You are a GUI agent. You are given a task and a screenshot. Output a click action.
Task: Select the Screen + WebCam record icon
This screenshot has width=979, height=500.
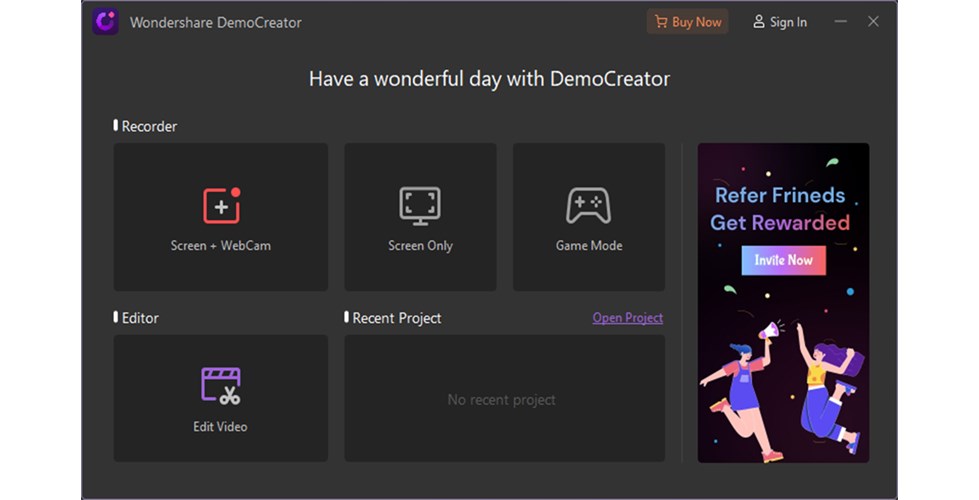tap(222, 205)
